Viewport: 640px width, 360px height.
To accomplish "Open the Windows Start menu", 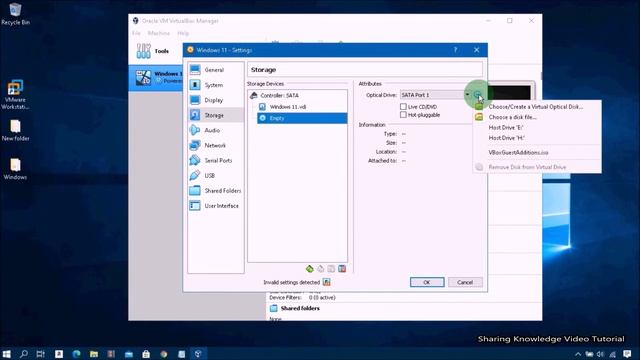I will pos(7,354).
